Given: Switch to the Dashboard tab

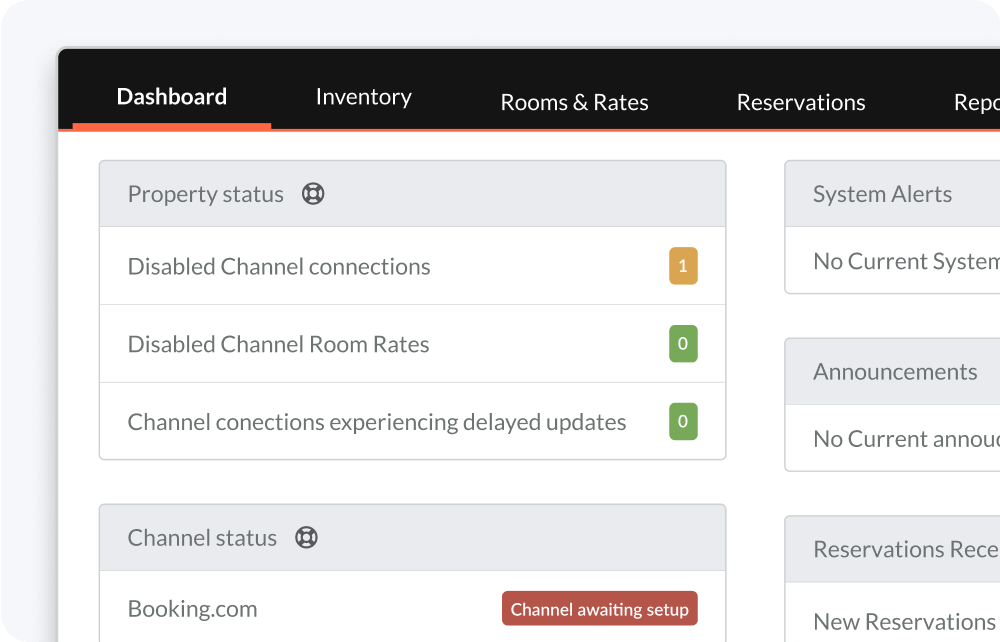Looking at the screenshot, I should point(172,96).
